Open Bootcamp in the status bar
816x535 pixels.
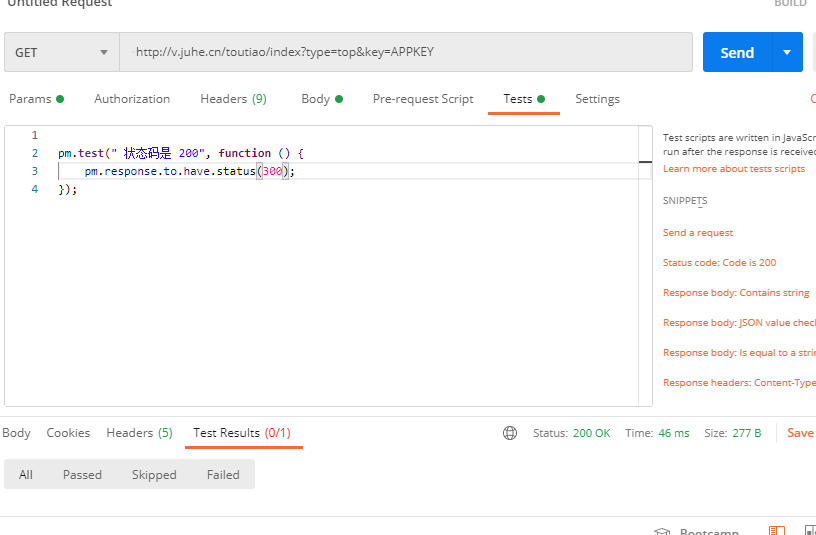[x=709, y=531]
